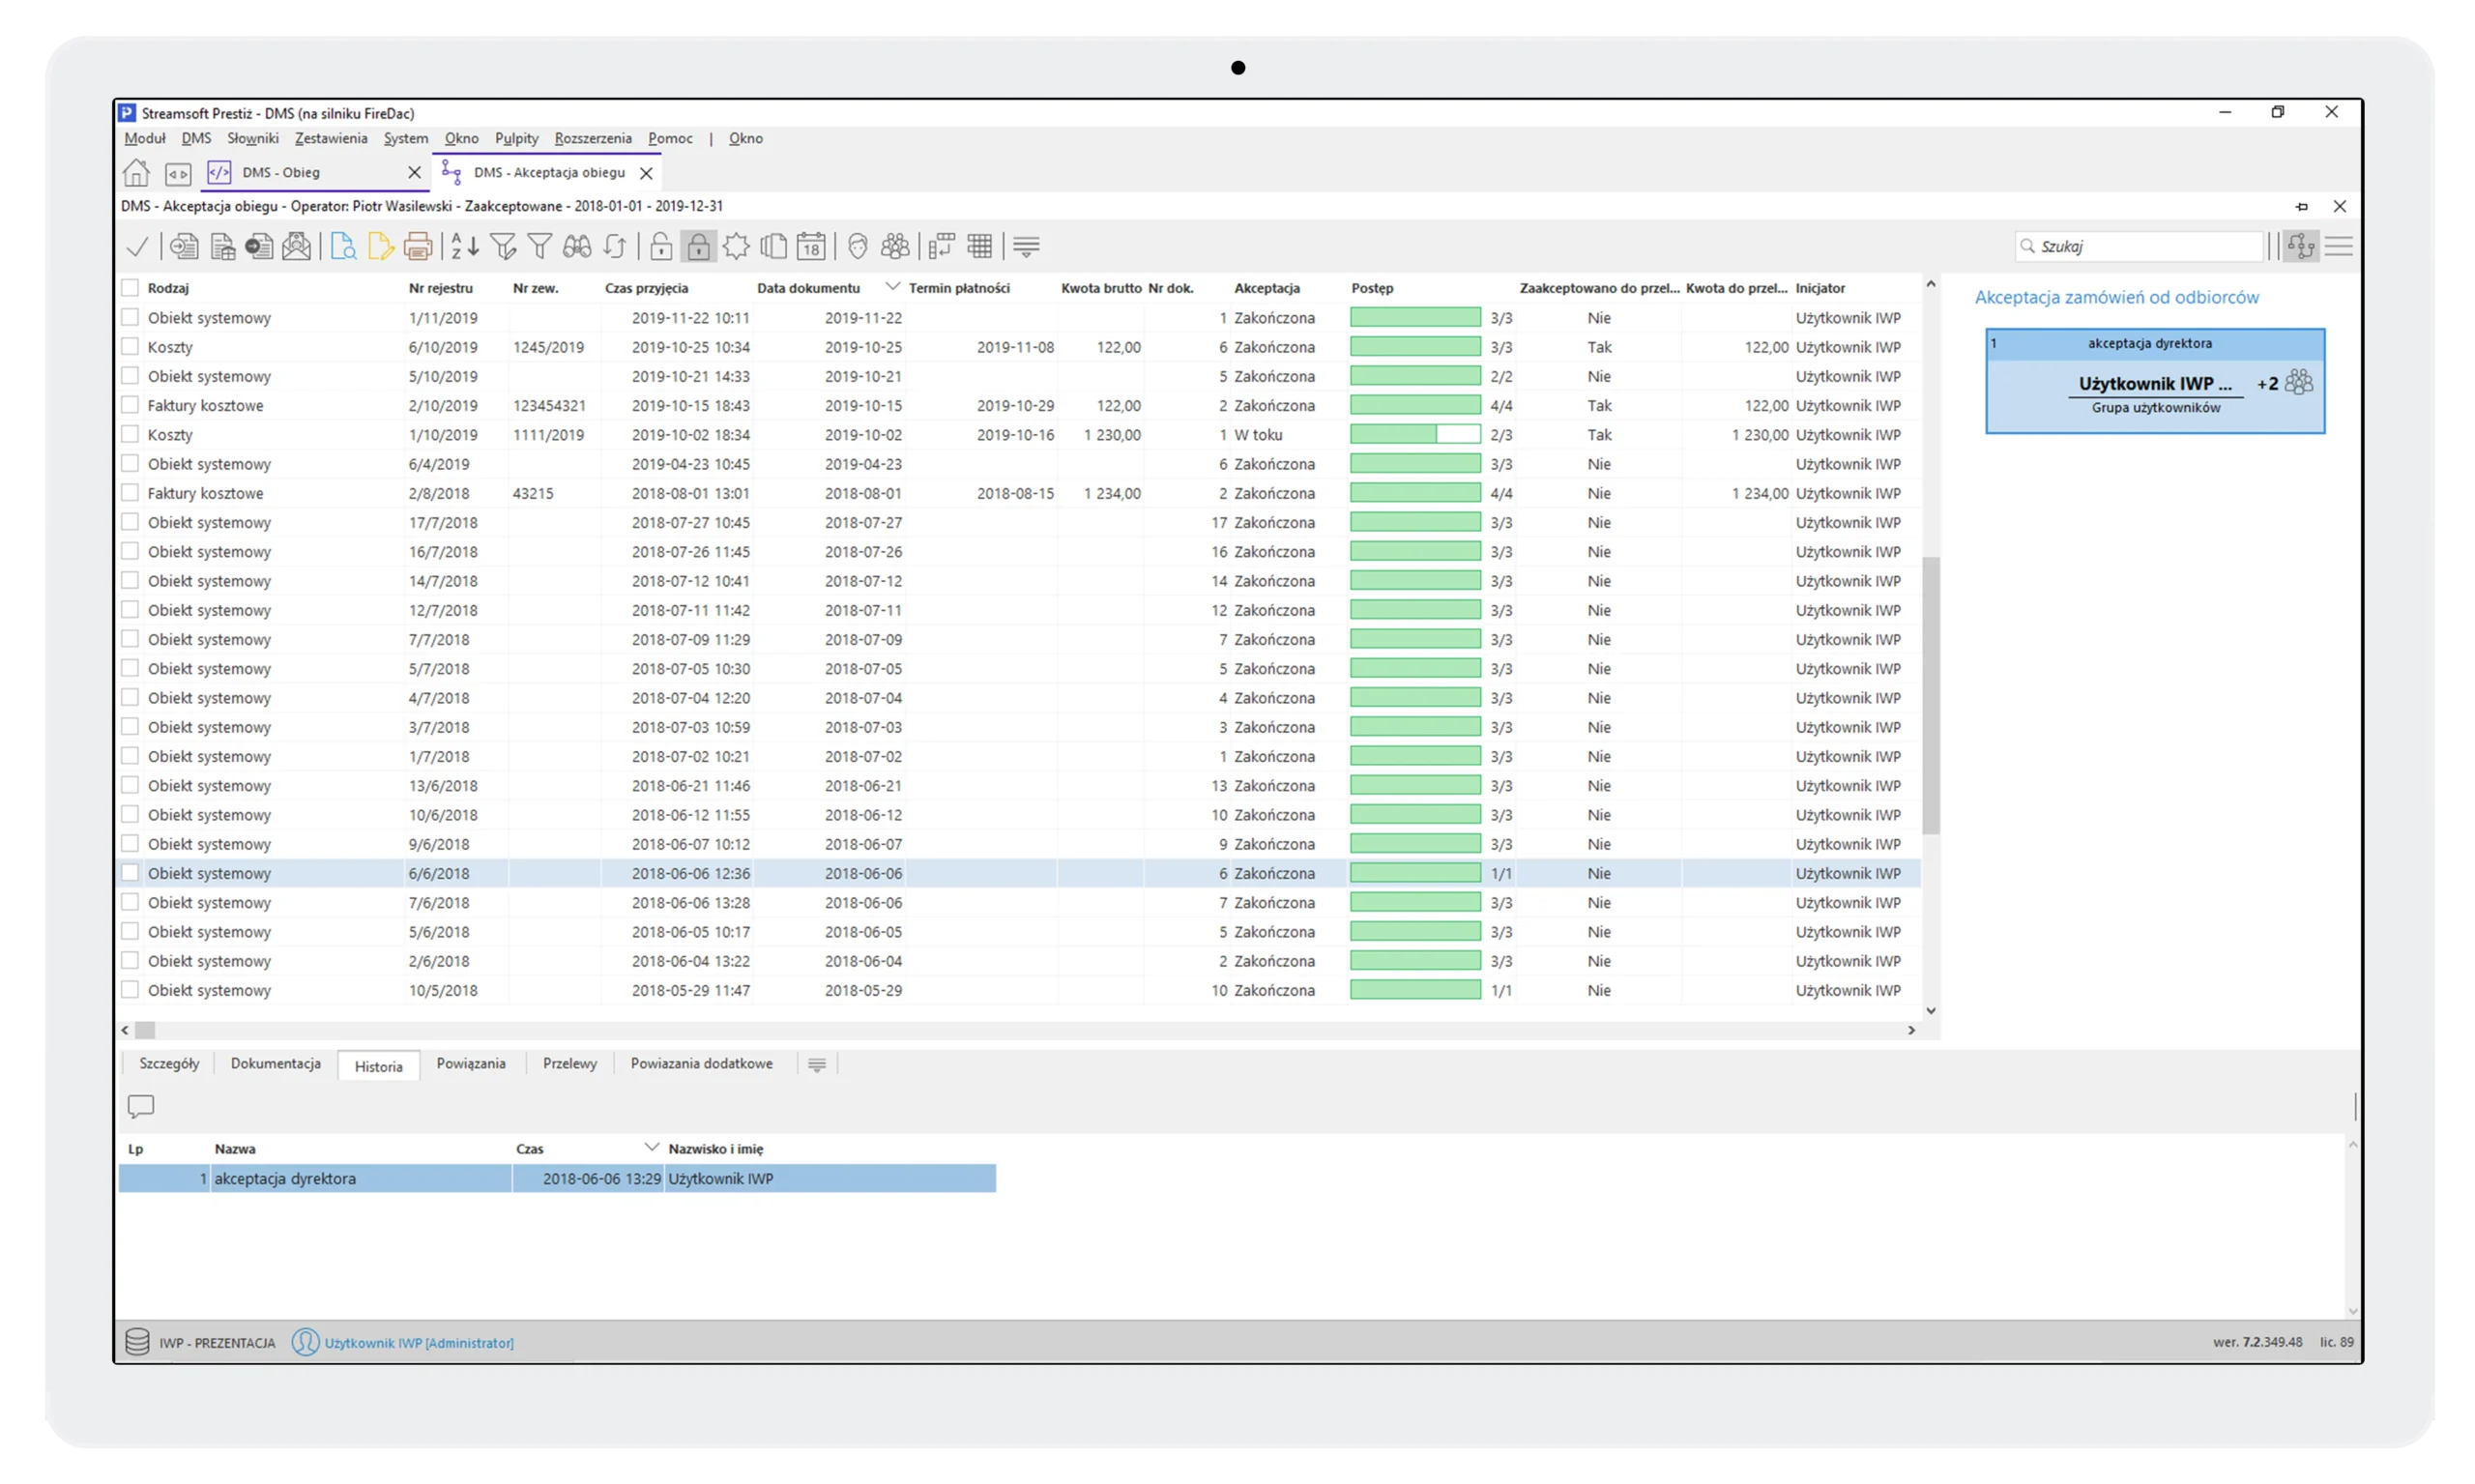Switch to the Dokumentacja tab
Screen dimensions: 2475x1484
(275, 1064)
